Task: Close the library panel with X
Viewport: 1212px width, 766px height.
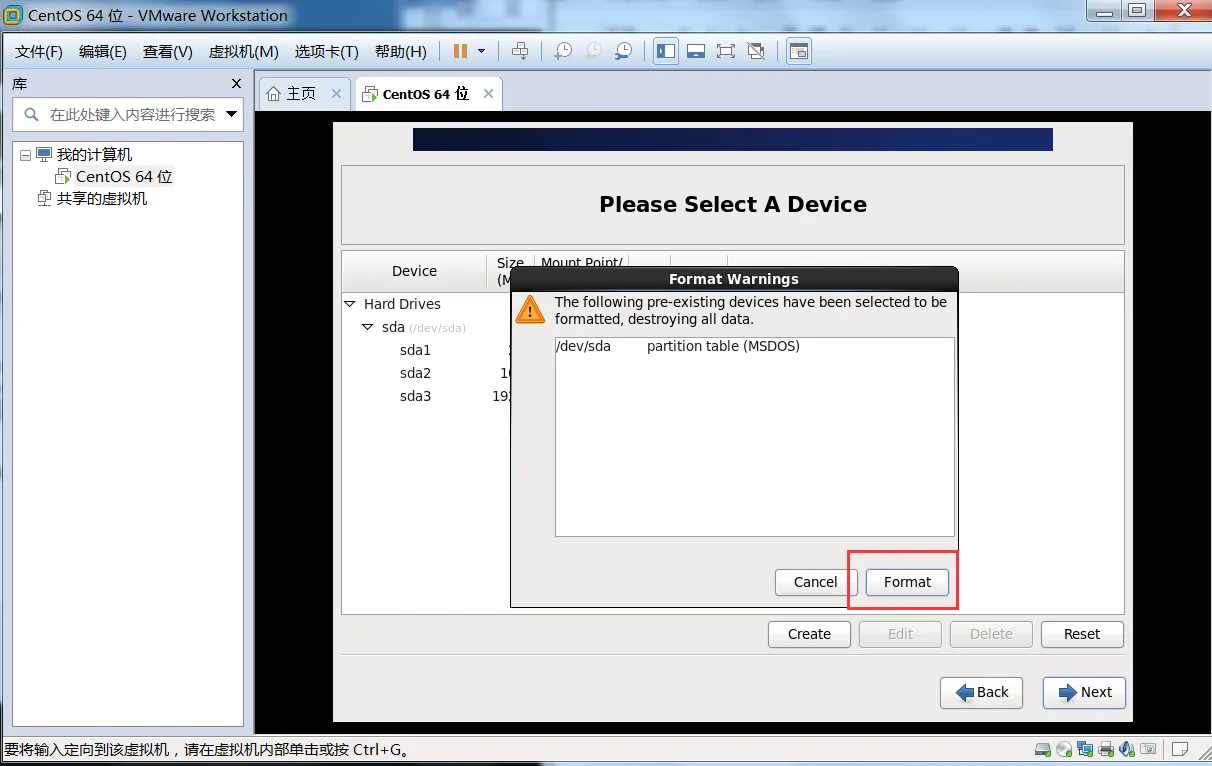Action: 236,84
